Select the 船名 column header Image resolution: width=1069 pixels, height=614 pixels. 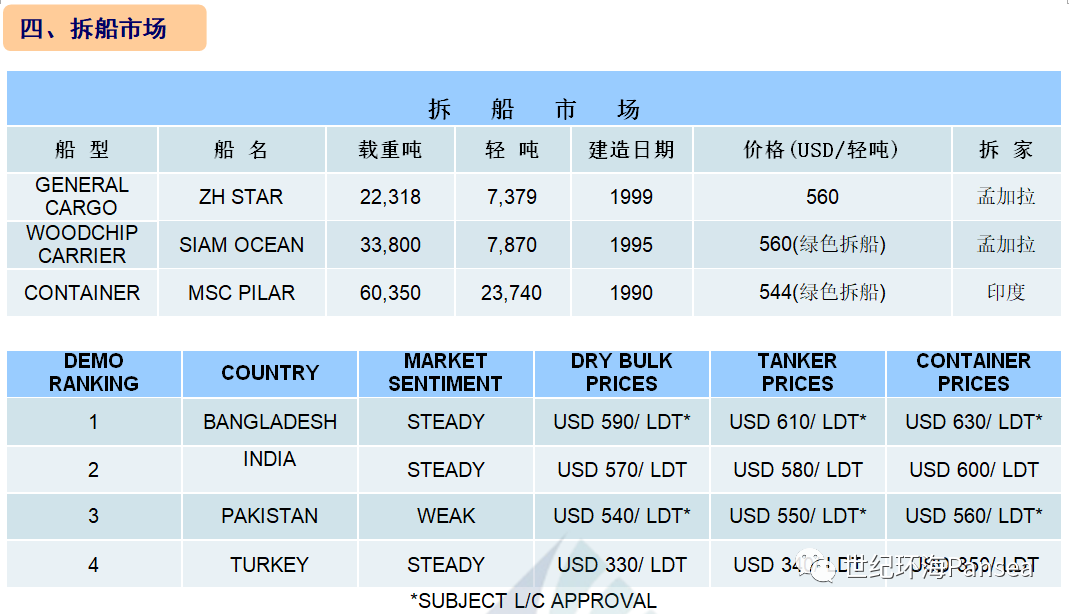coord(241,149)
